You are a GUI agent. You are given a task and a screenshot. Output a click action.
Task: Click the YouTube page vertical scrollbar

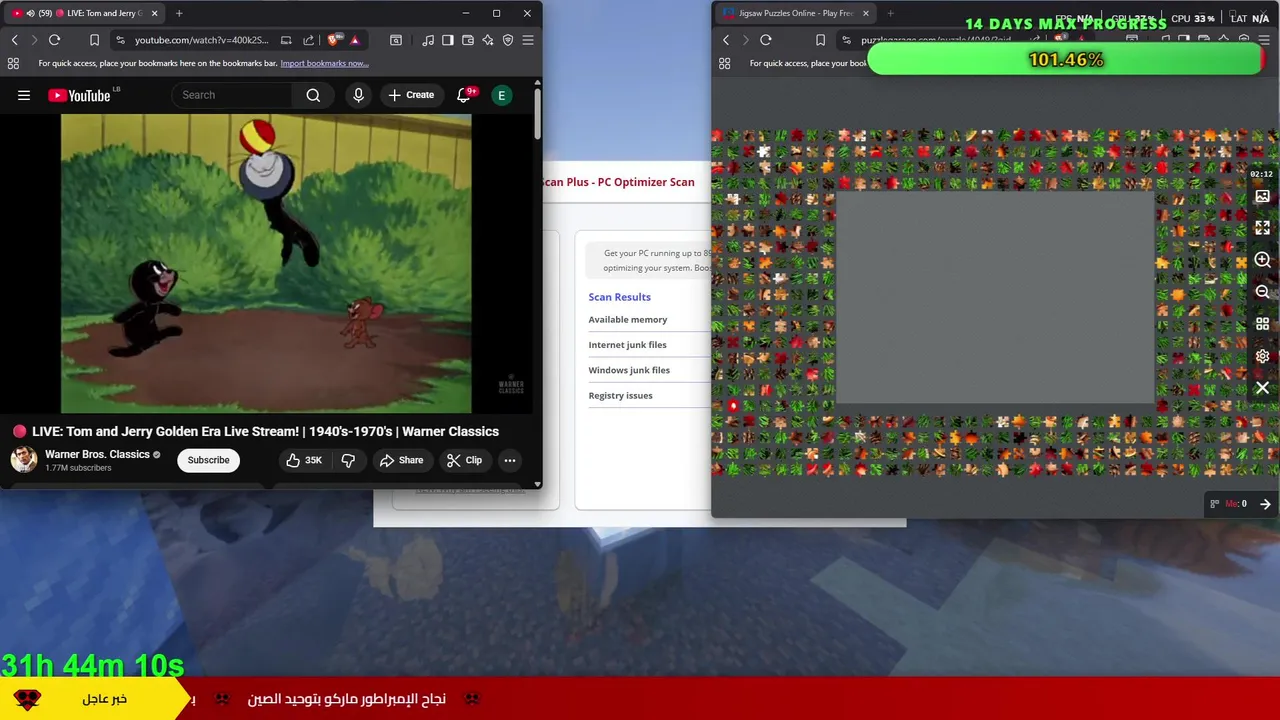(538, 115)
